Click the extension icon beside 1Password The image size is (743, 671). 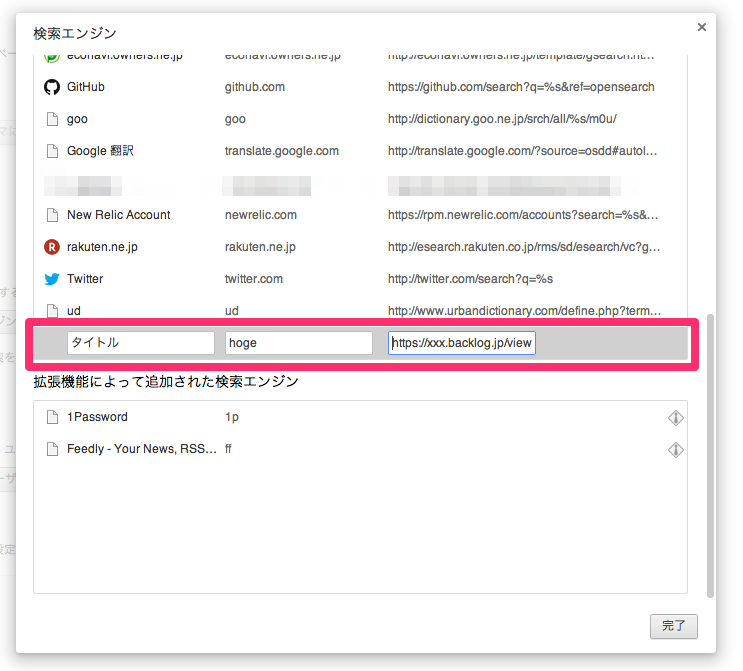coord(676,417)
